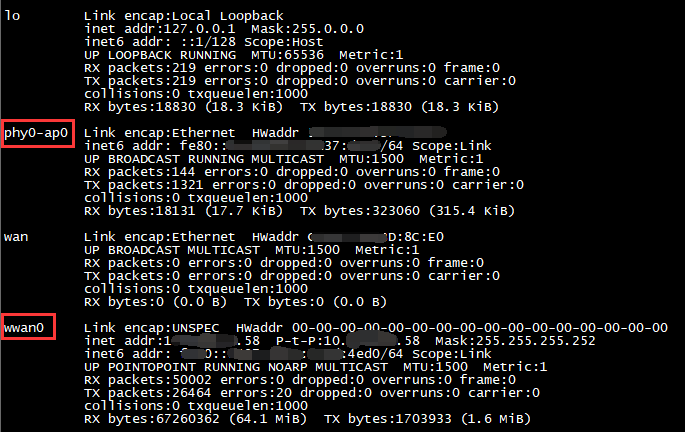This screenshot has height=432, width=685.
Task: Select wwan0 RX bytes:67260362 text
Action: coord(152,419)
